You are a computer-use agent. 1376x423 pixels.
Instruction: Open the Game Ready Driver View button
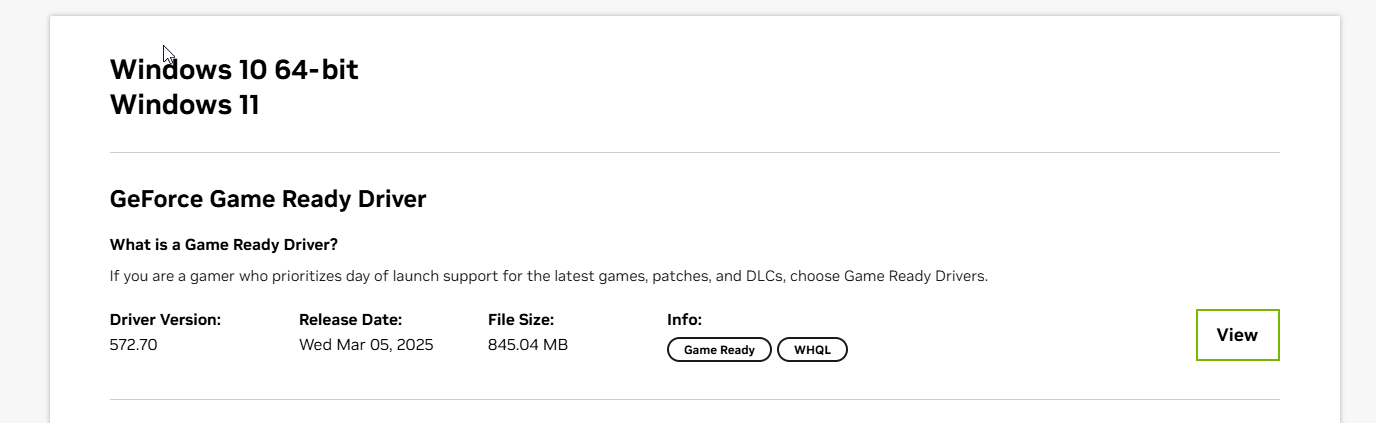coord(1237,335)
